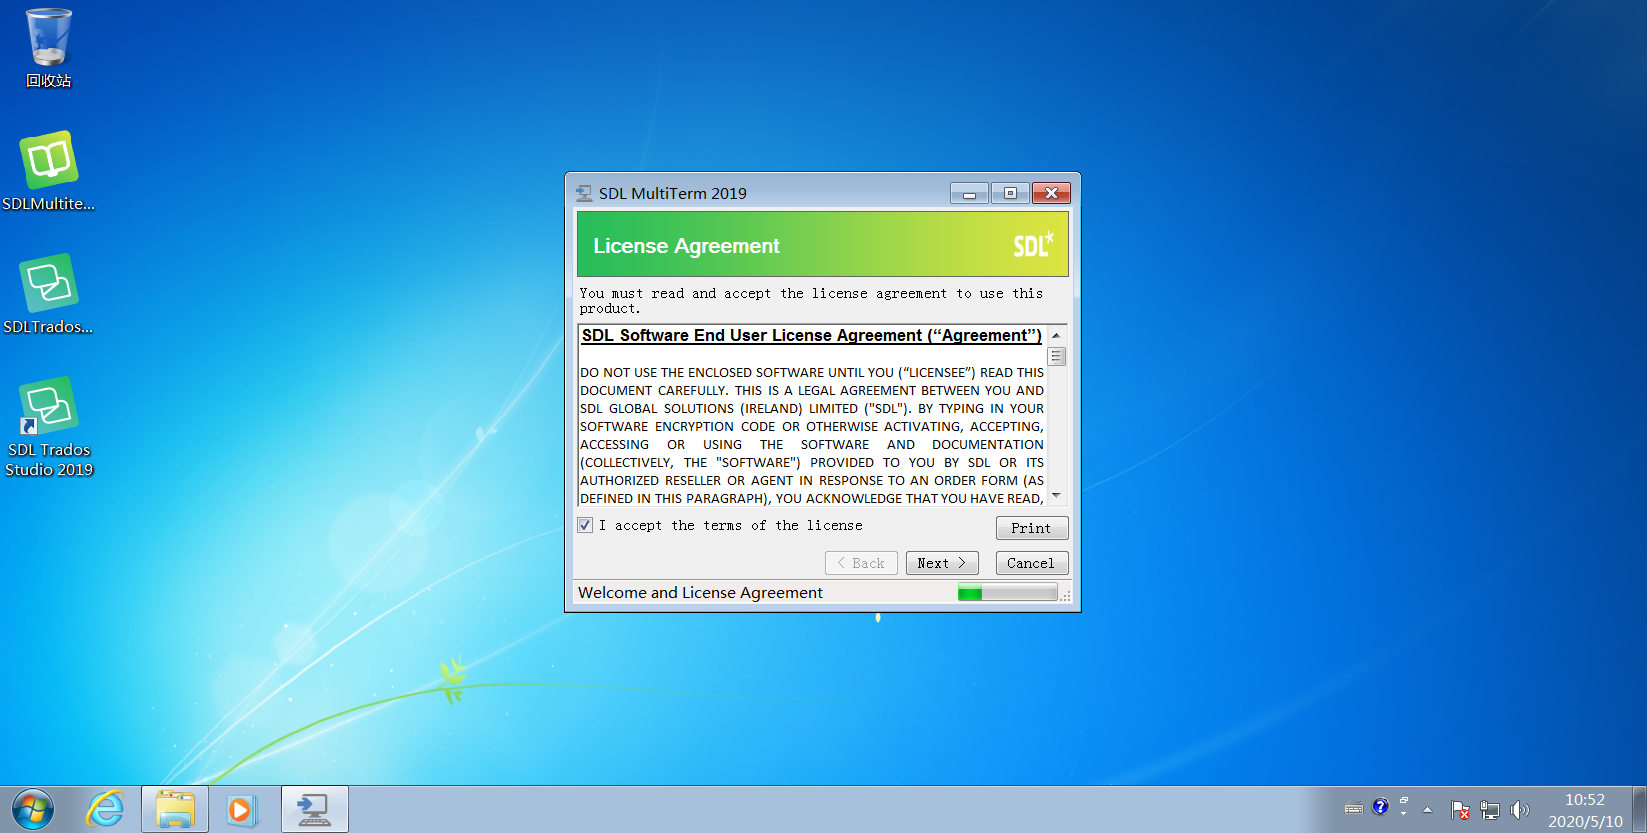Screen dimensions: 1647x833
Task: Click the "SDL Software End User License Agreement" heading
Action: [811, 336]
